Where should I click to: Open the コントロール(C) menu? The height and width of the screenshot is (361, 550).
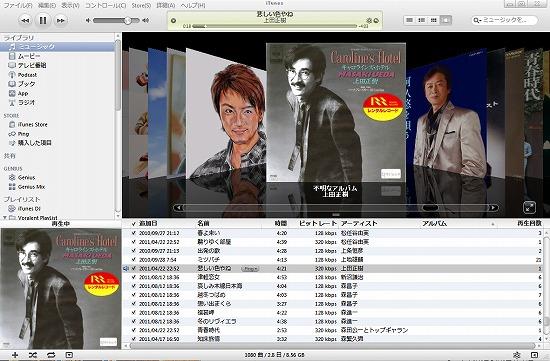(x=105, y=5)
